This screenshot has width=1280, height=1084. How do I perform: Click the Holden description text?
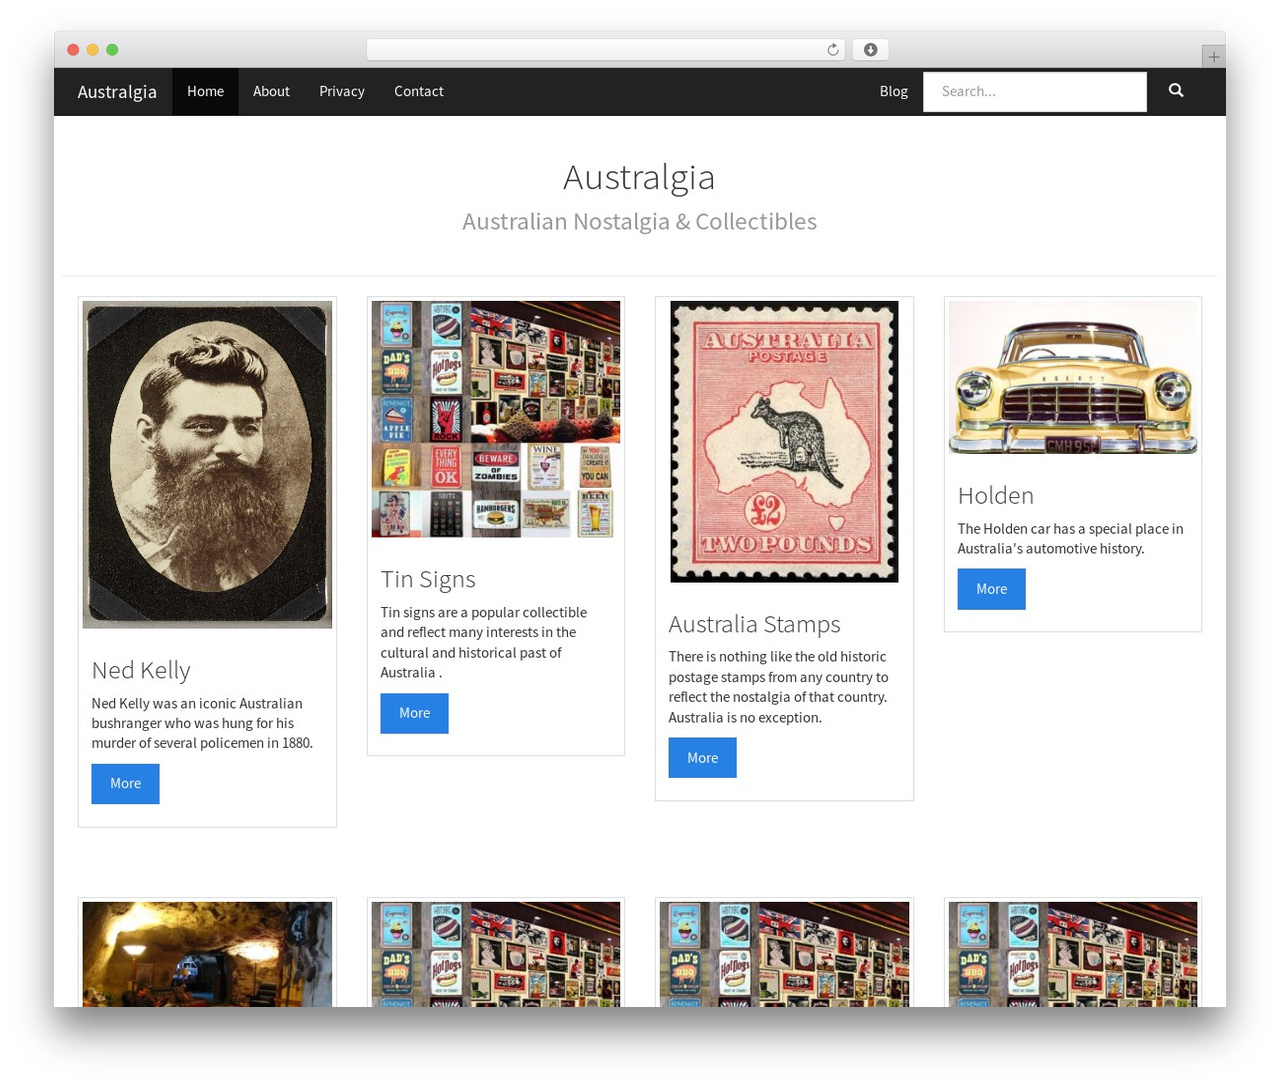pos(1070,539)
